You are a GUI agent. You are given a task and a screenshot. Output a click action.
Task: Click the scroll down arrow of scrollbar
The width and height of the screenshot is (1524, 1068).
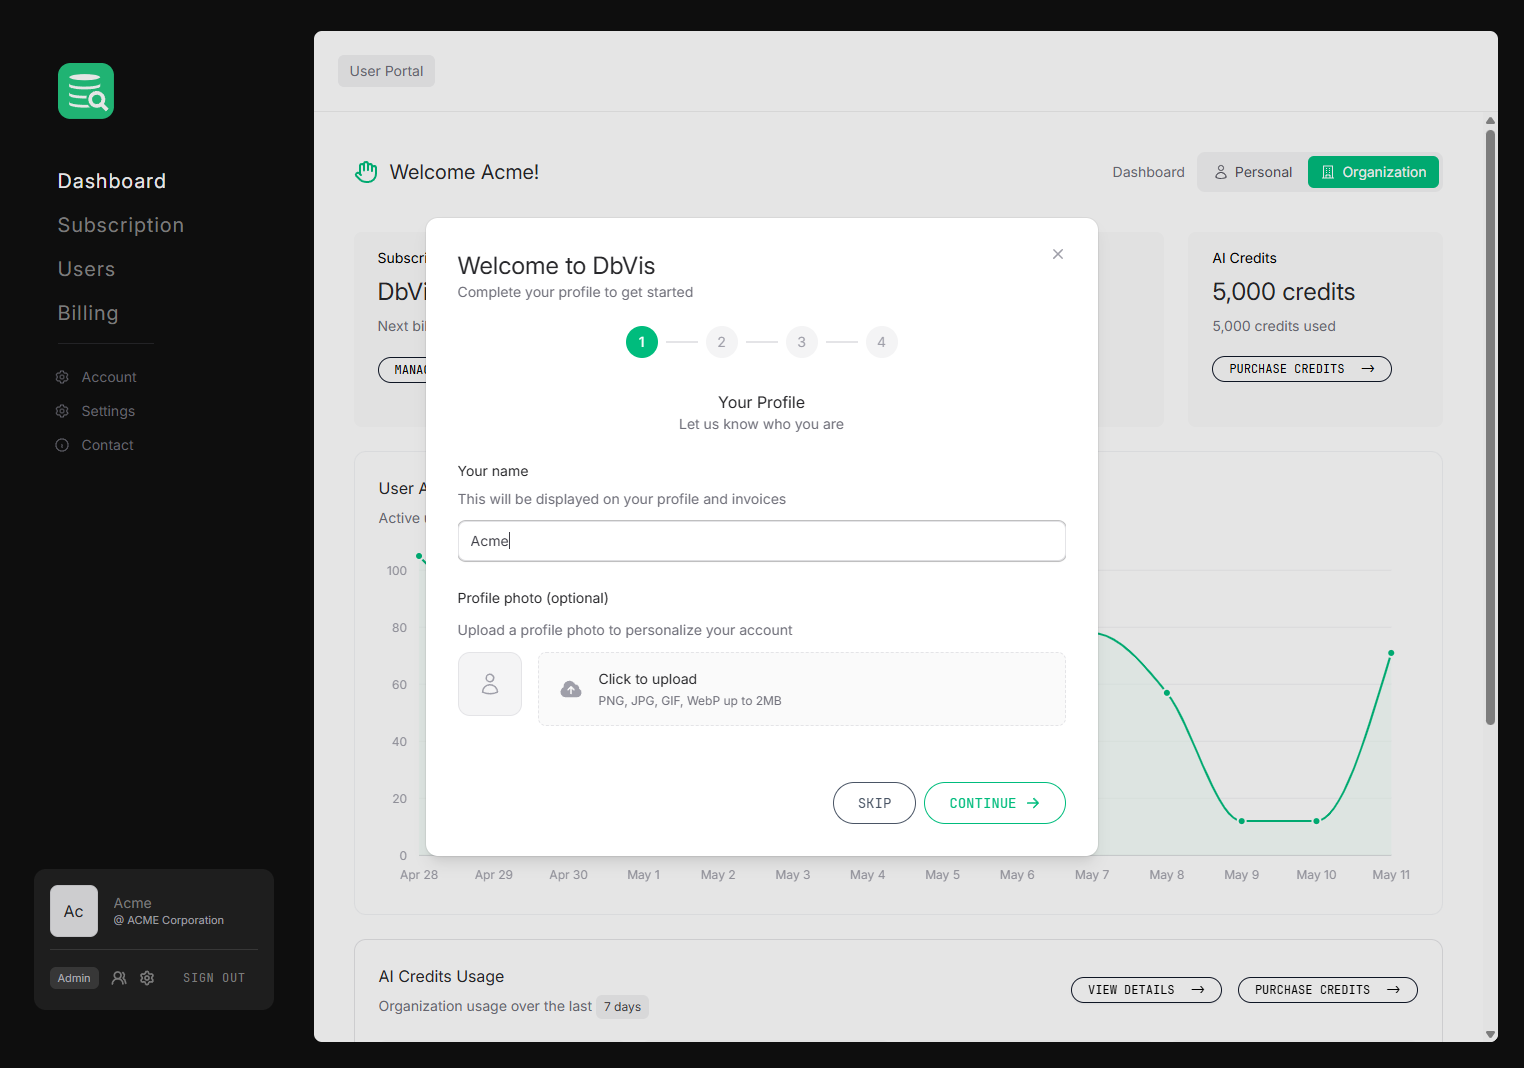point(1490,1035)
